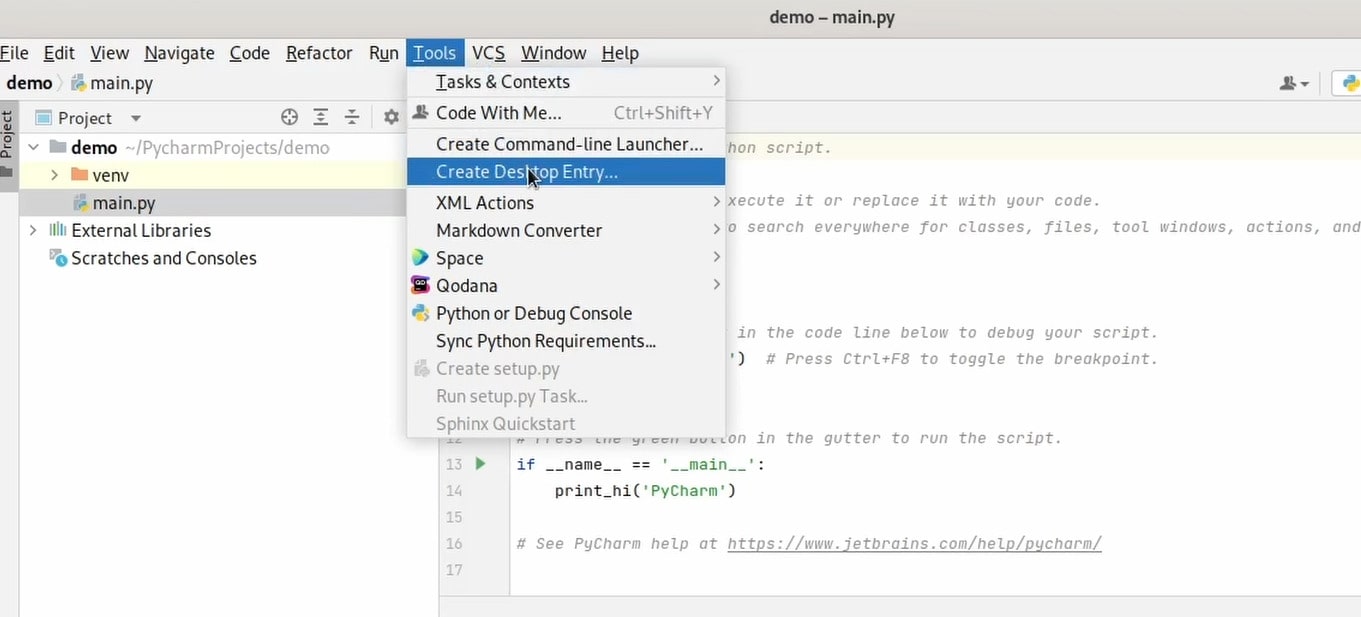Click the Code With Me person icon

click(420, 113)
